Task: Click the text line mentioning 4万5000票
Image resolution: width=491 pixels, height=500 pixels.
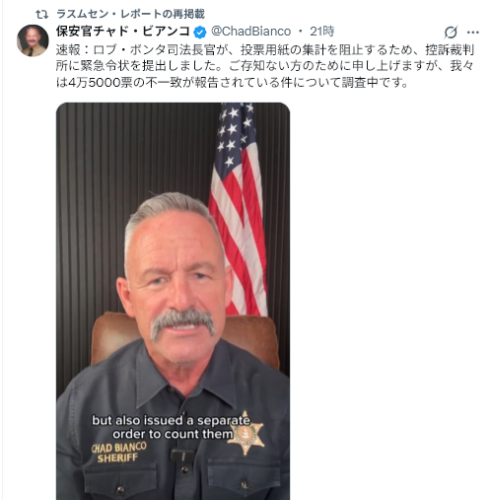Action: click(232, 82)
